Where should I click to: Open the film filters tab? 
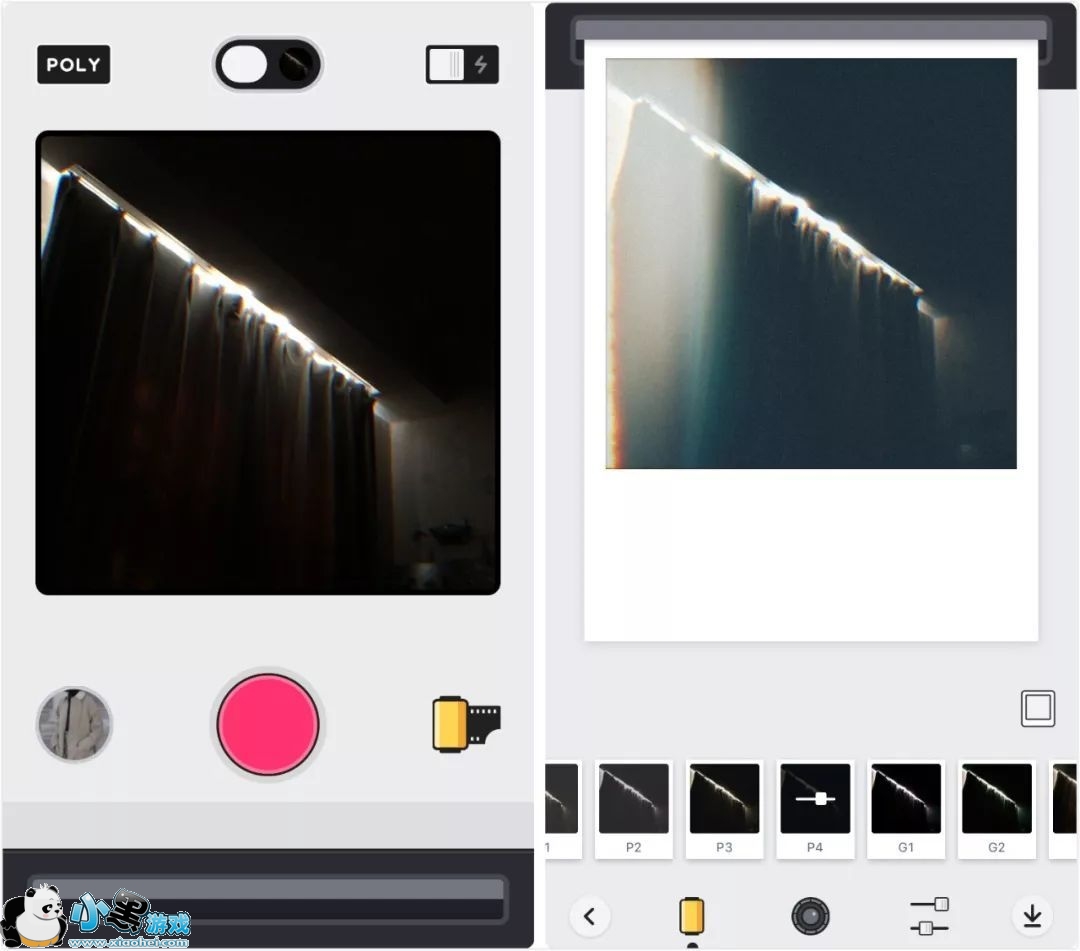click(x=692, y=917)
